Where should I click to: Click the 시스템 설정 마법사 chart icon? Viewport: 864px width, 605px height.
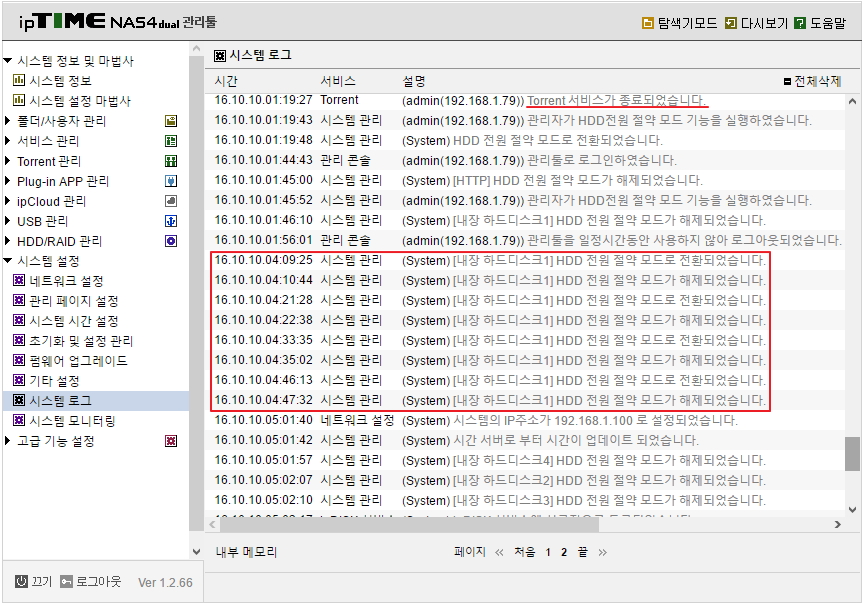coord(19,100)
